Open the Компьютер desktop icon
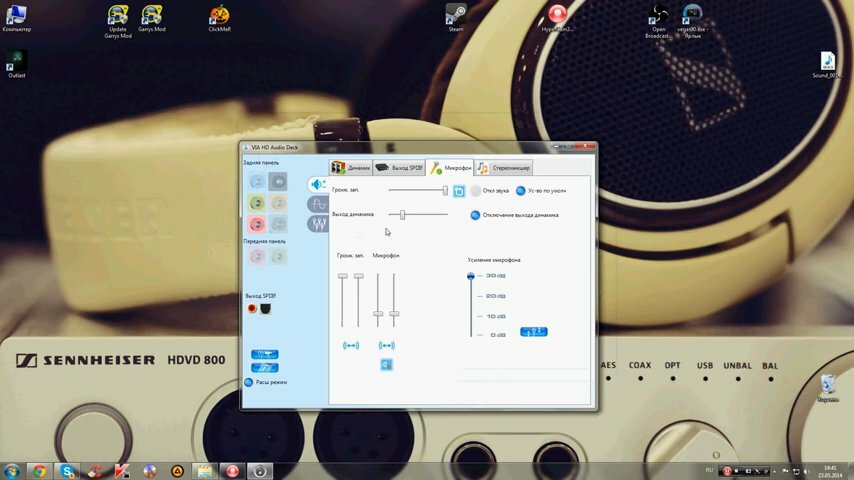Screen dimensions: 854x480 click(16, 18)
